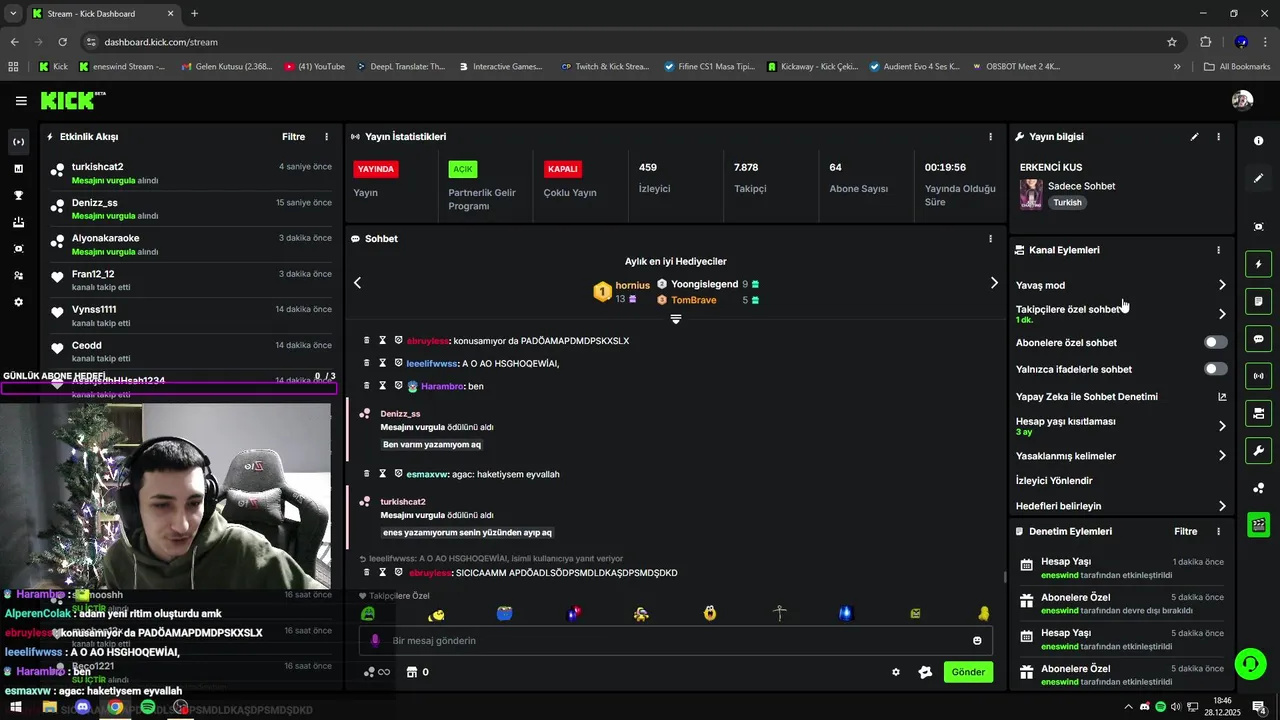Open the Filtre dropdown in Etkinlik Akışı
1280x720 pixels.
293,137
